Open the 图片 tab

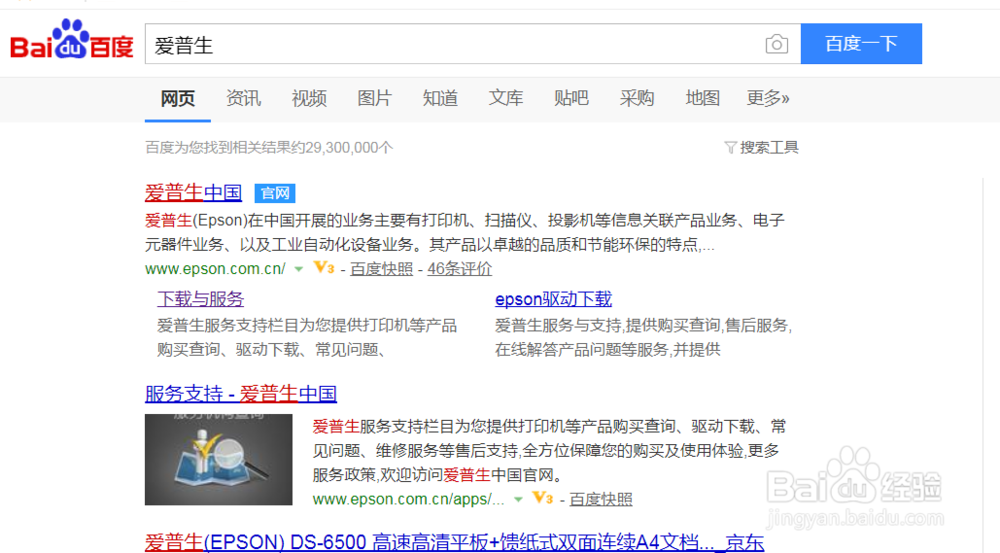click(x=374, y=98)
